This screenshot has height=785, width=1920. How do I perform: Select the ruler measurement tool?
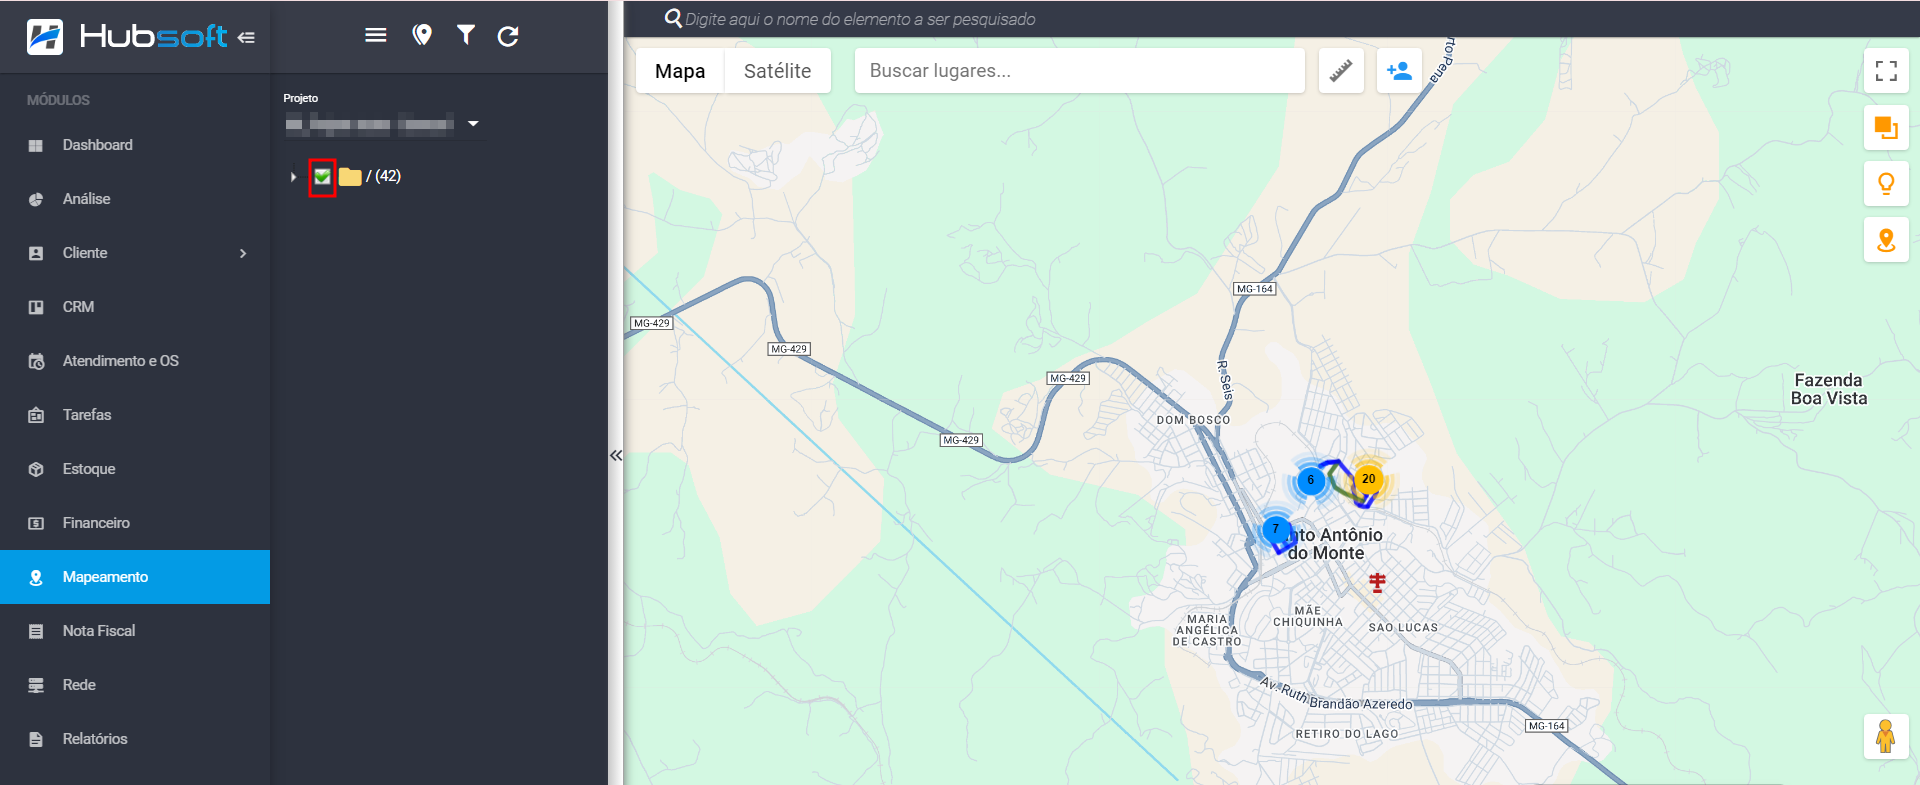tap(1341, 71)
